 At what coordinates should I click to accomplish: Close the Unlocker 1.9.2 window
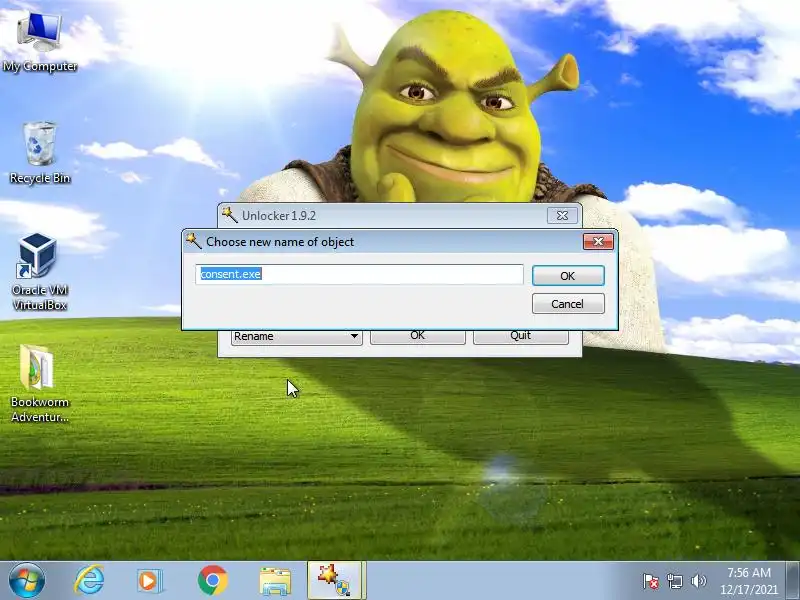562,215
